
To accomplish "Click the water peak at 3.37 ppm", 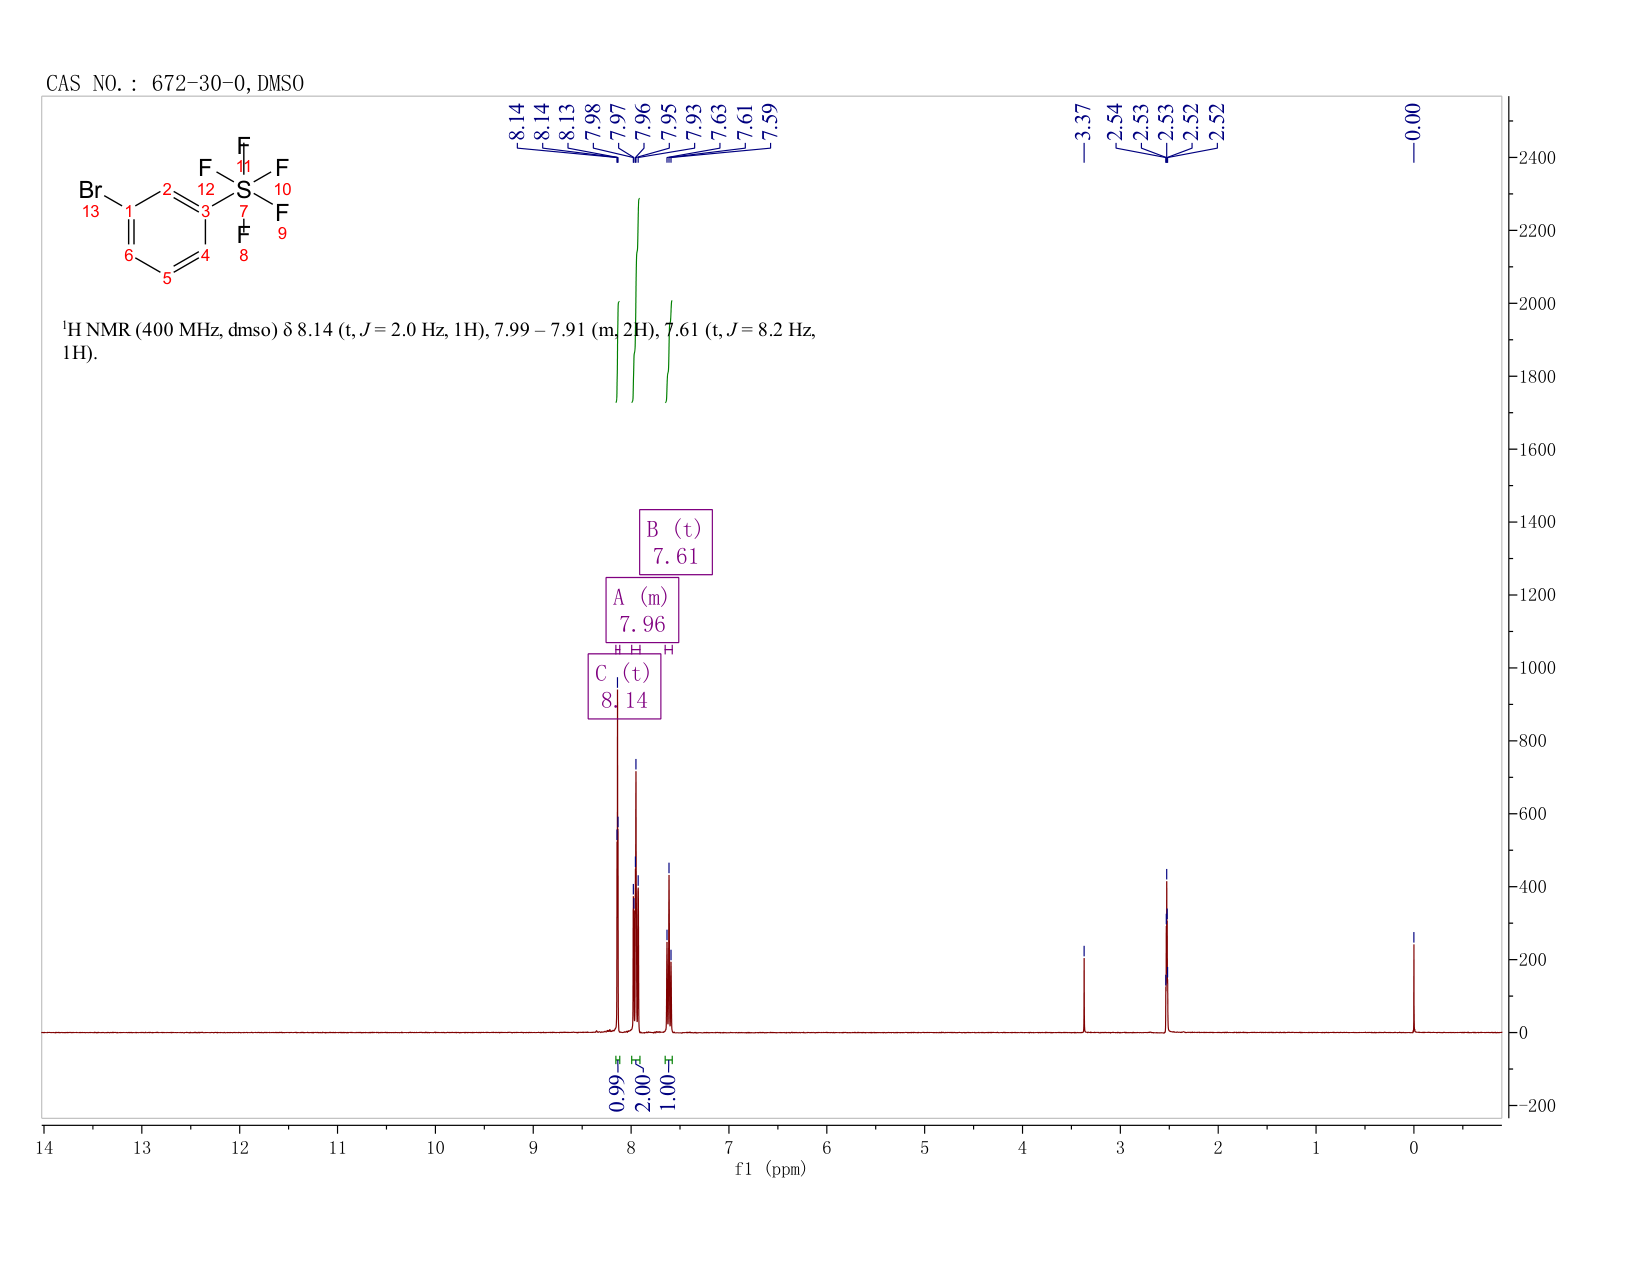I will [x=1084, y=994].
